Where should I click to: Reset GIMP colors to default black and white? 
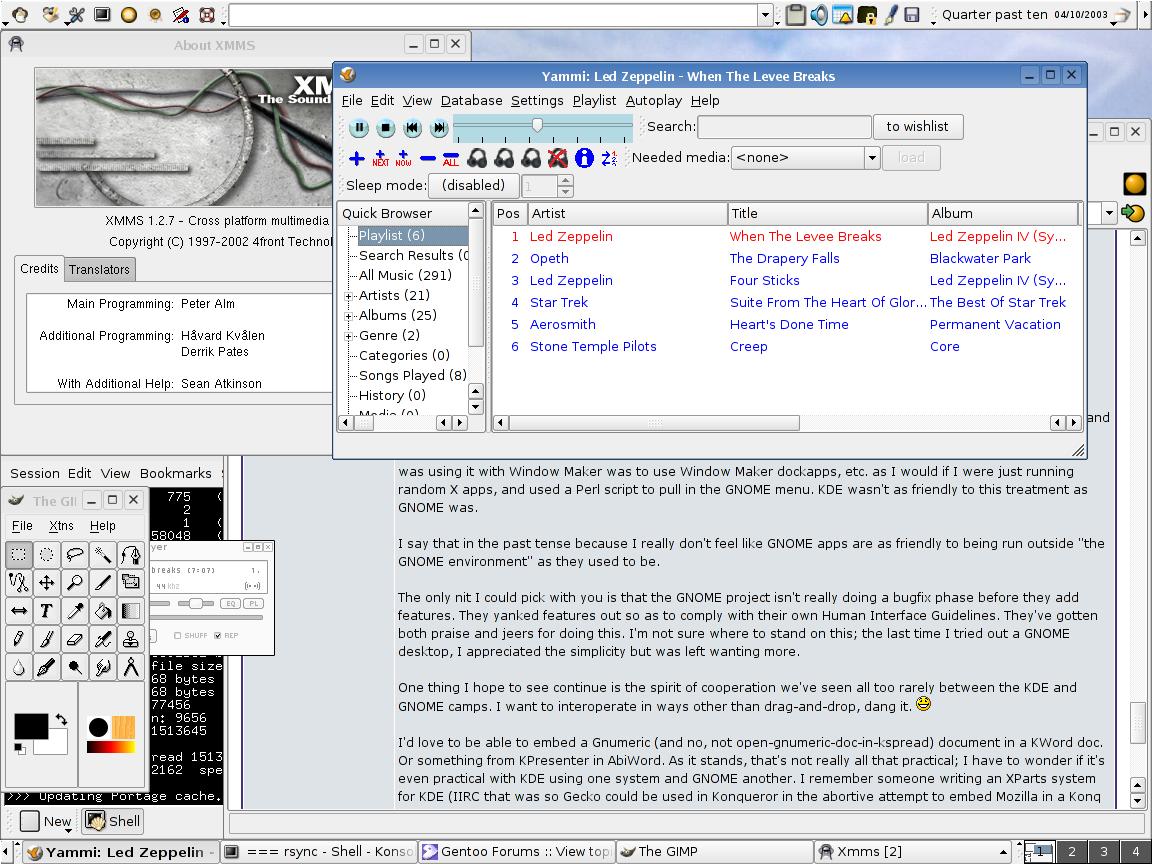click(18, 749)
